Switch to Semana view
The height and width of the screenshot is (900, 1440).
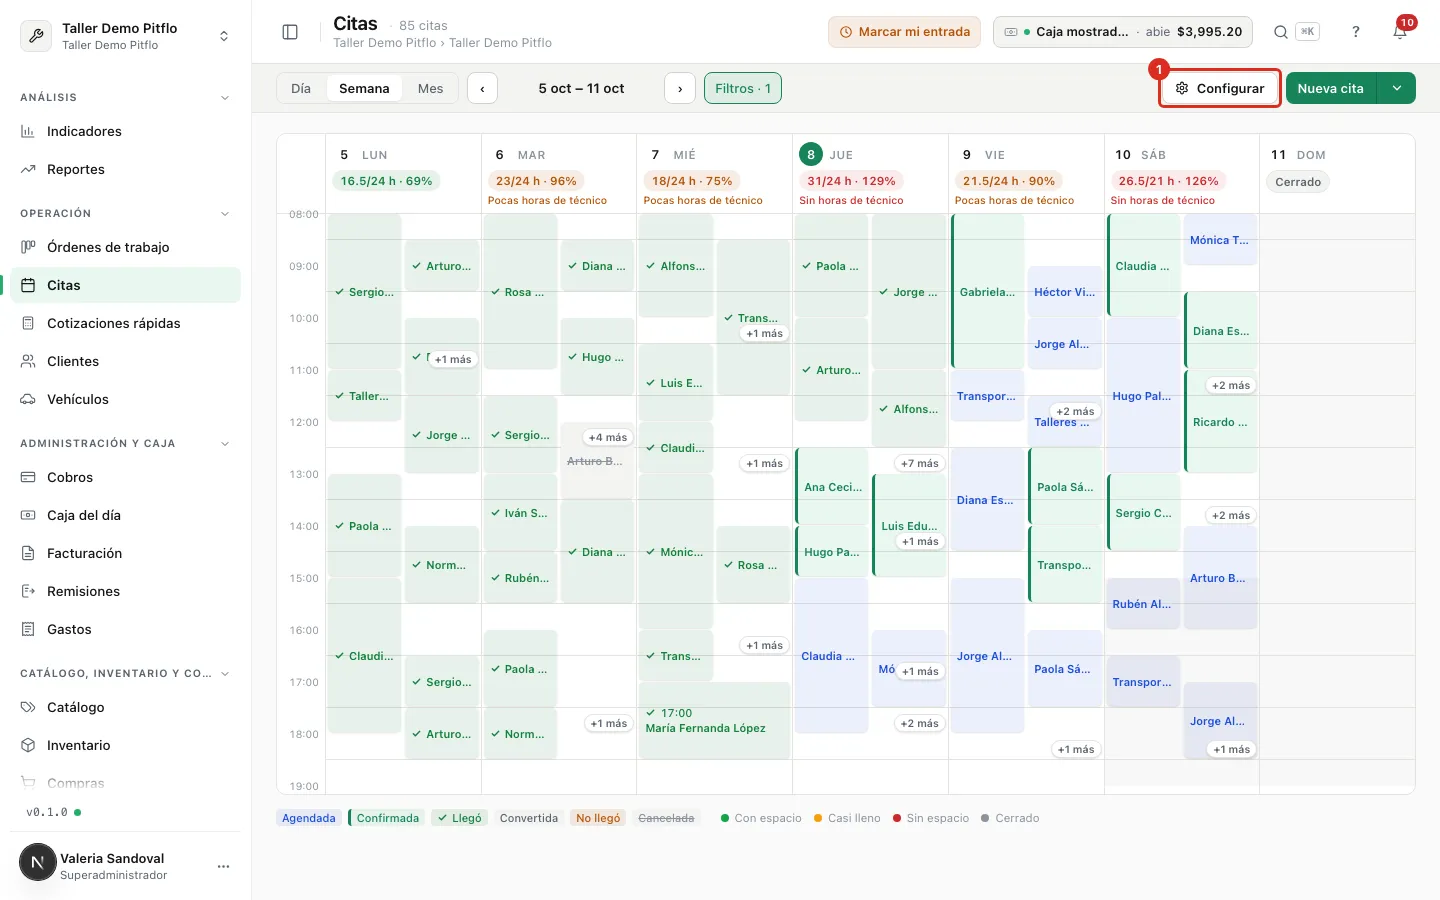point(364,88)
